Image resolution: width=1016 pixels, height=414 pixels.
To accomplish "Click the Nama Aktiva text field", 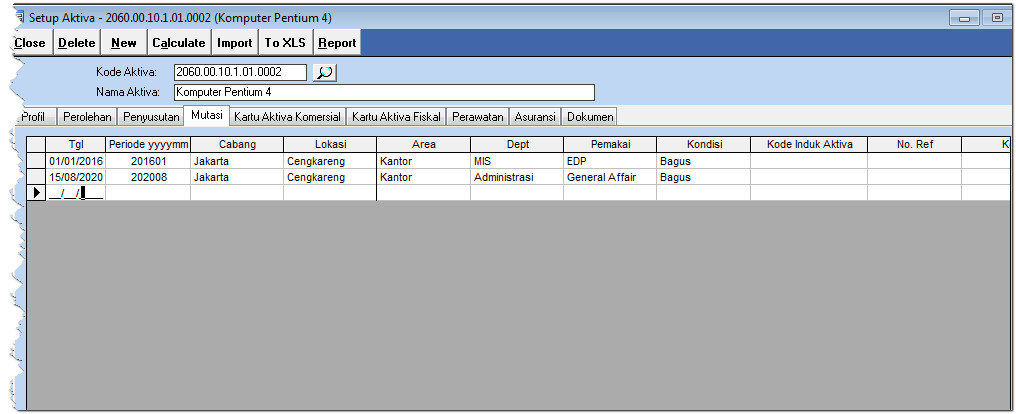I will point(383,93).
